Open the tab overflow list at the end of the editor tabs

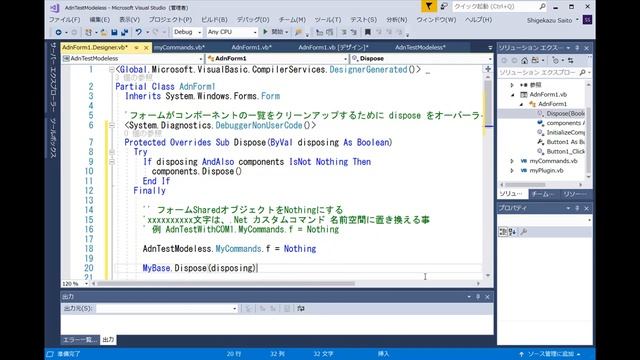point(490,48)
